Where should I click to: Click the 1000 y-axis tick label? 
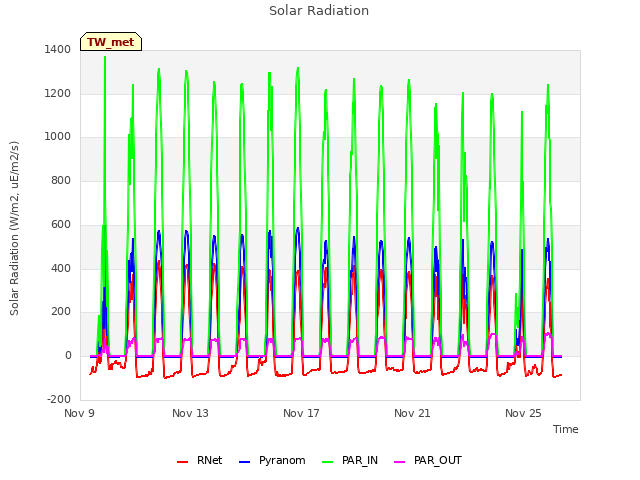(x=58, y=137)
